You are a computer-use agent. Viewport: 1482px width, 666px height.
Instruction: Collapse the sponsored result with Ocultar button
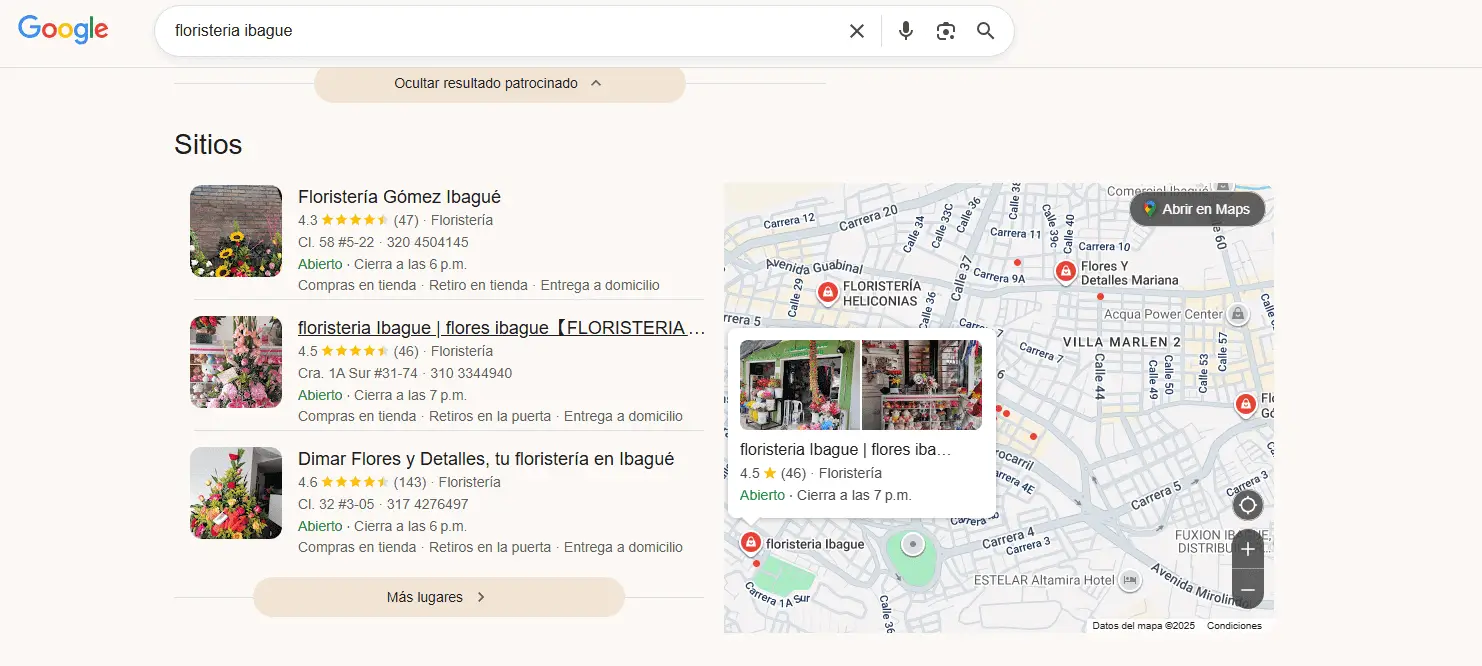(x=499, y=84)
